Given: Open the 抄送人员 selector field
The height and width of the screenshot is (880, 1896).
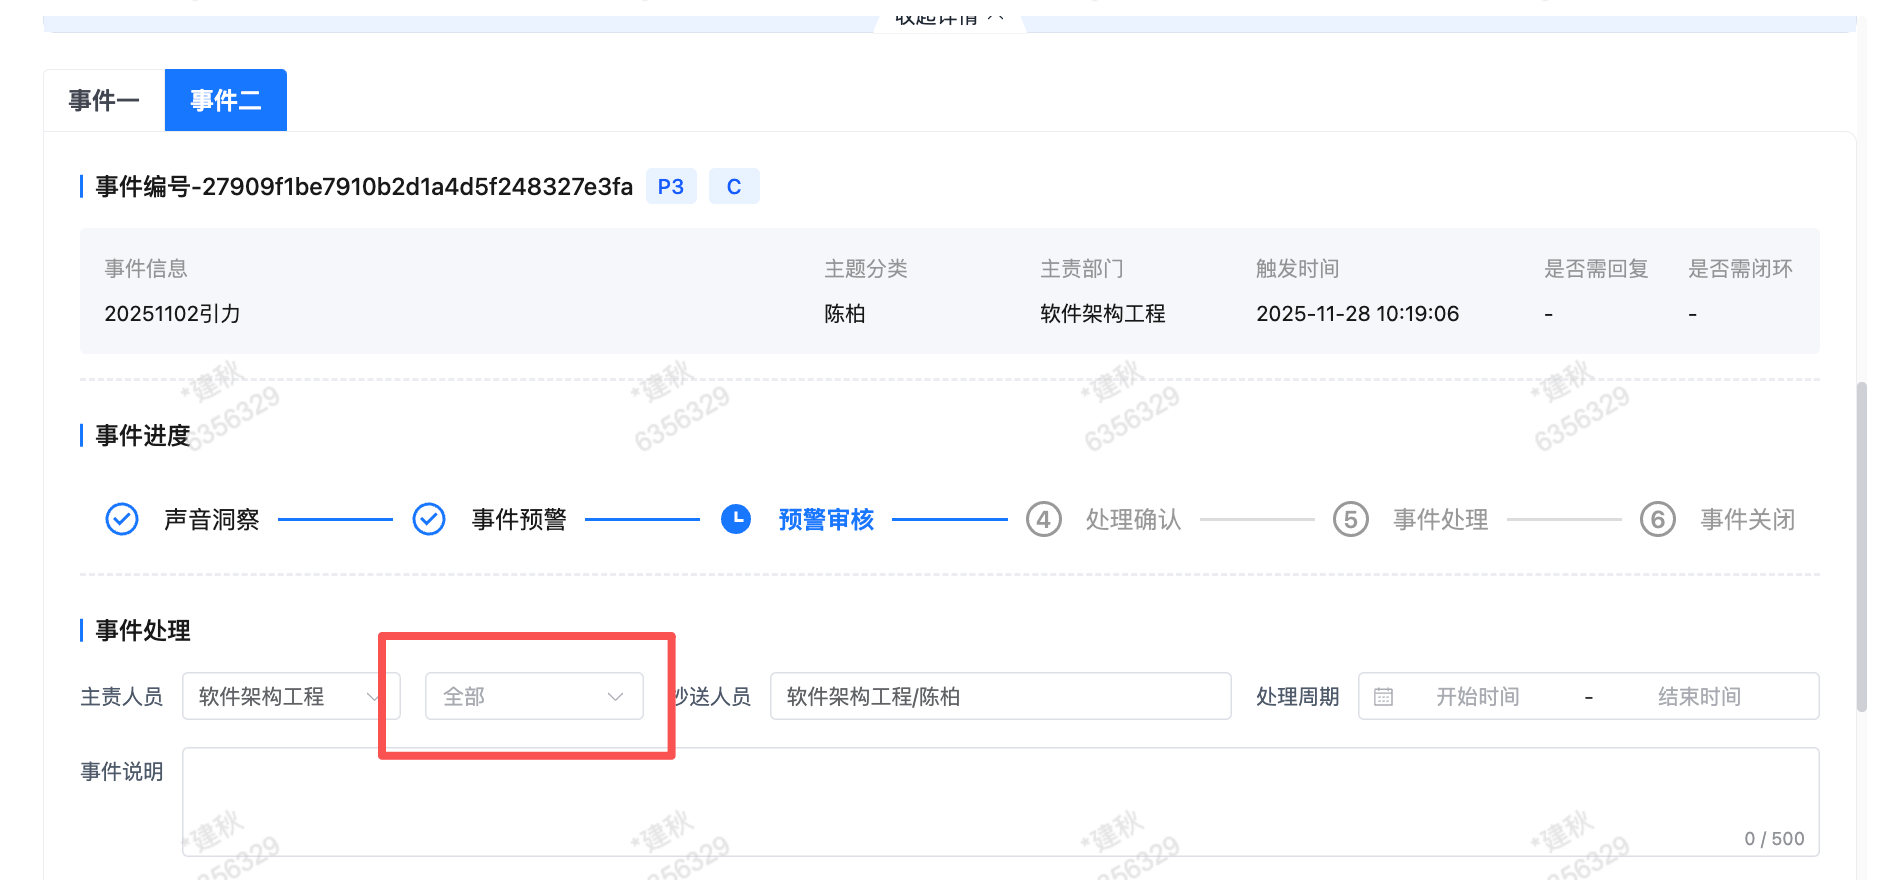Looking at the screenshot, I should (1000, 696).
